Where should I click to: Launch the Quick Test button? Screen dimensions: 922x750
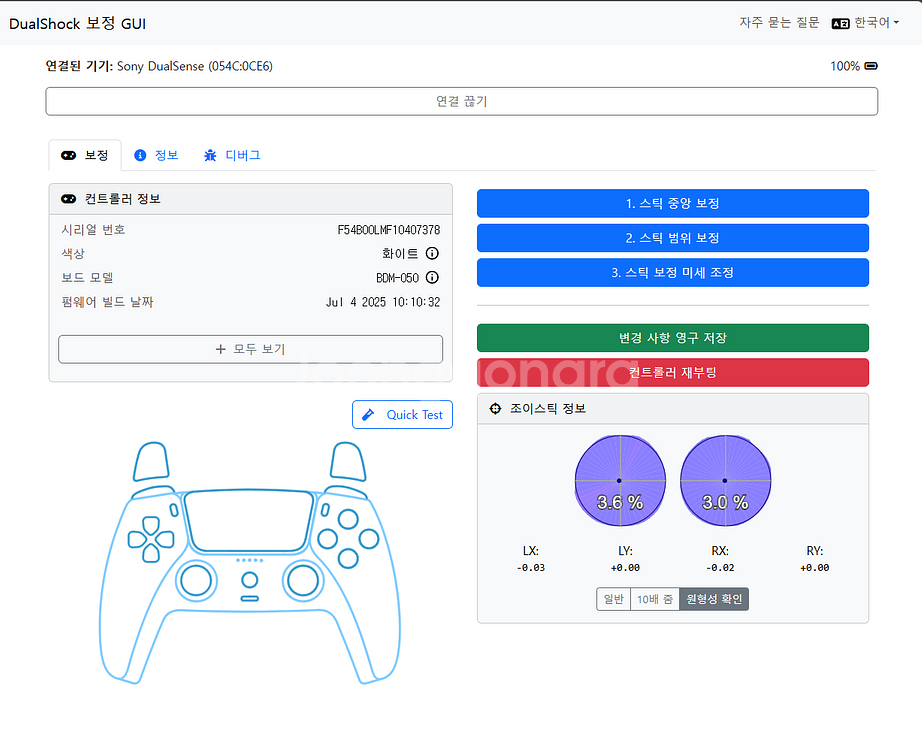(402, 415)
